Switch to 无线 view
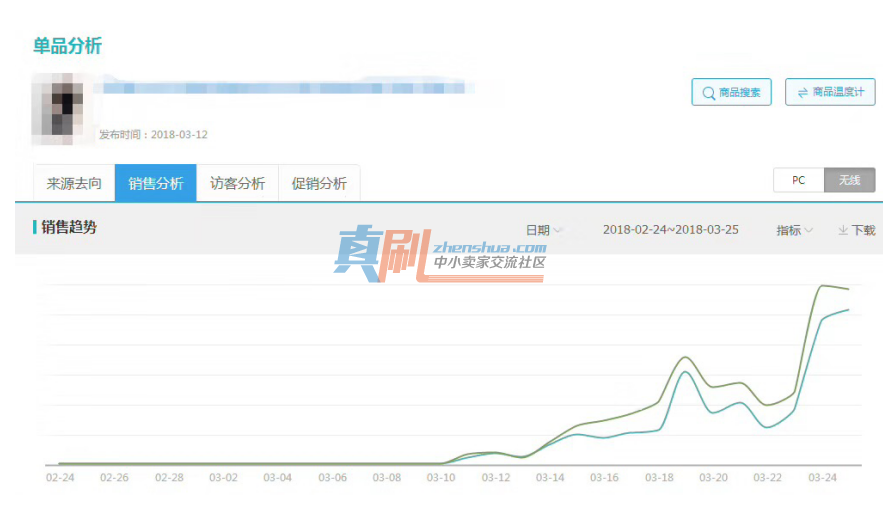Screen dimensions: 883x508 point(849,180)
